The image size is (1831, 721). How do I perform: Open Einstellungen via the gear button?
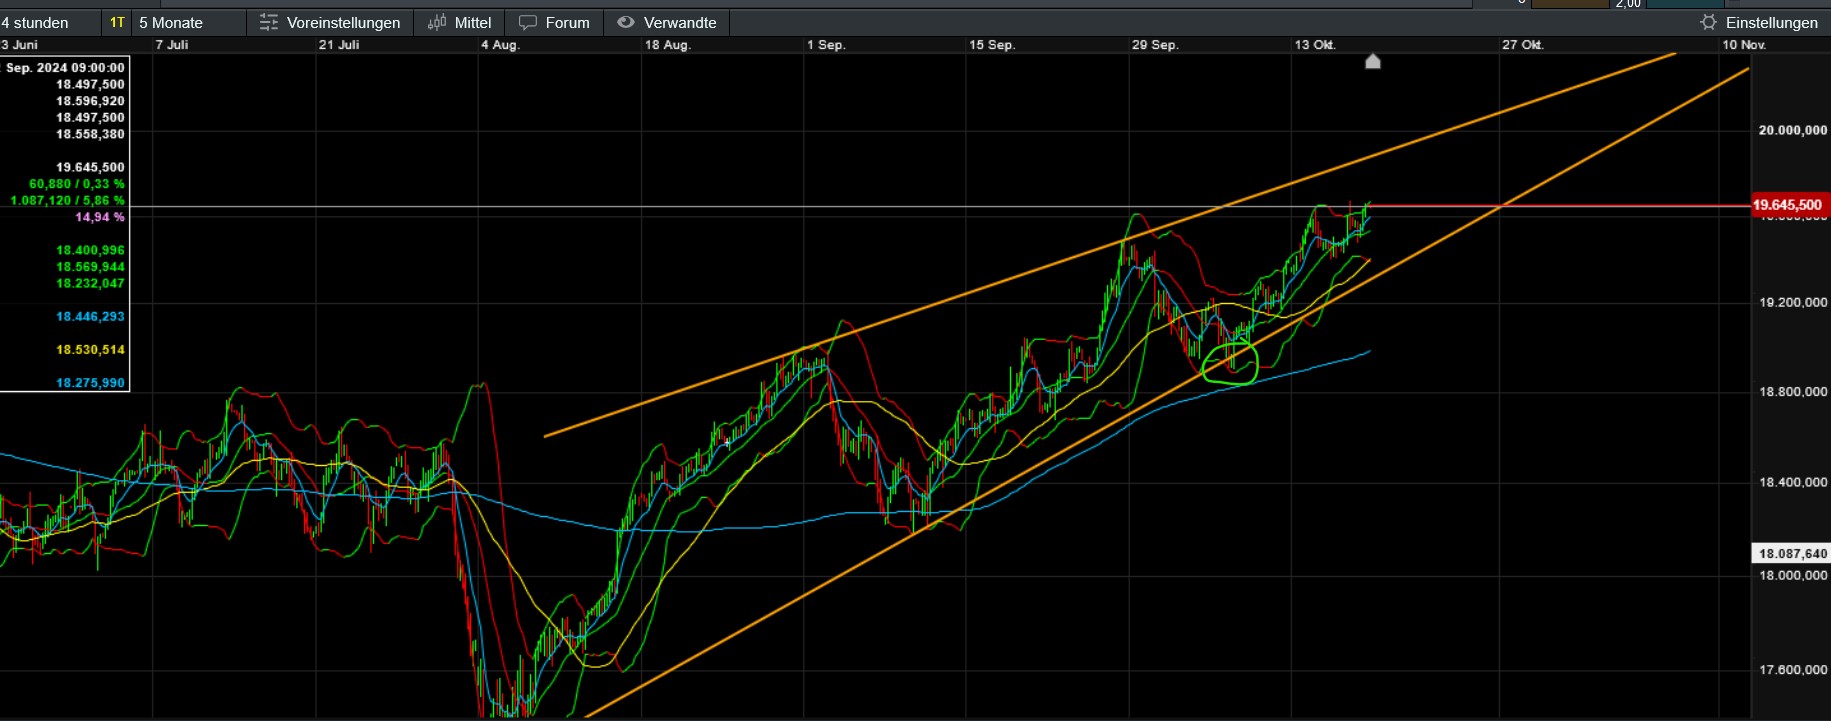[1759, 22]
